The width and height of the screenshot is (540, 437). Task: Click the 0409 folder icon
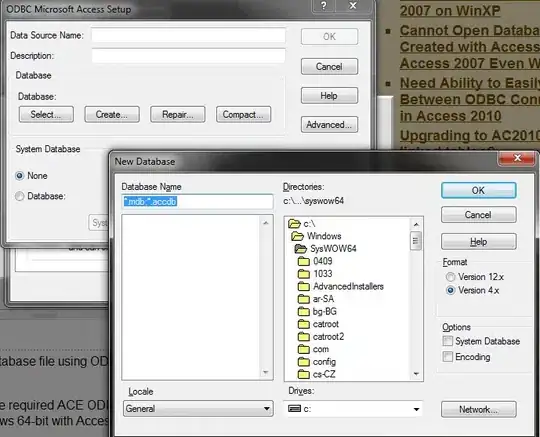coord(304,261)
